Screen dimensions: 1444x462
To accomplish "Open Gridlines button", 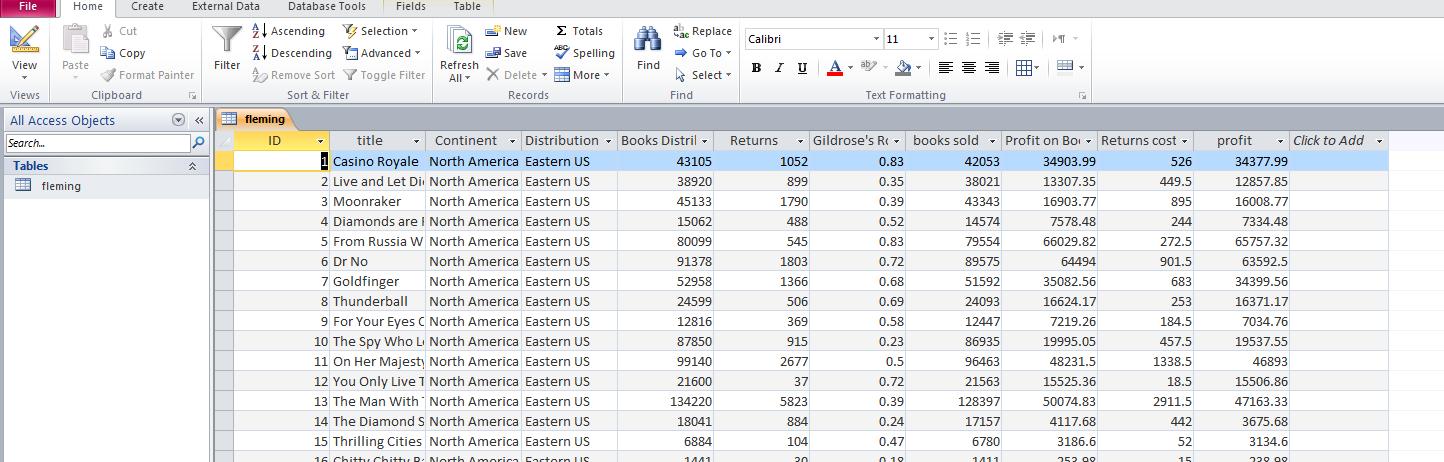I will point(1025,68).
